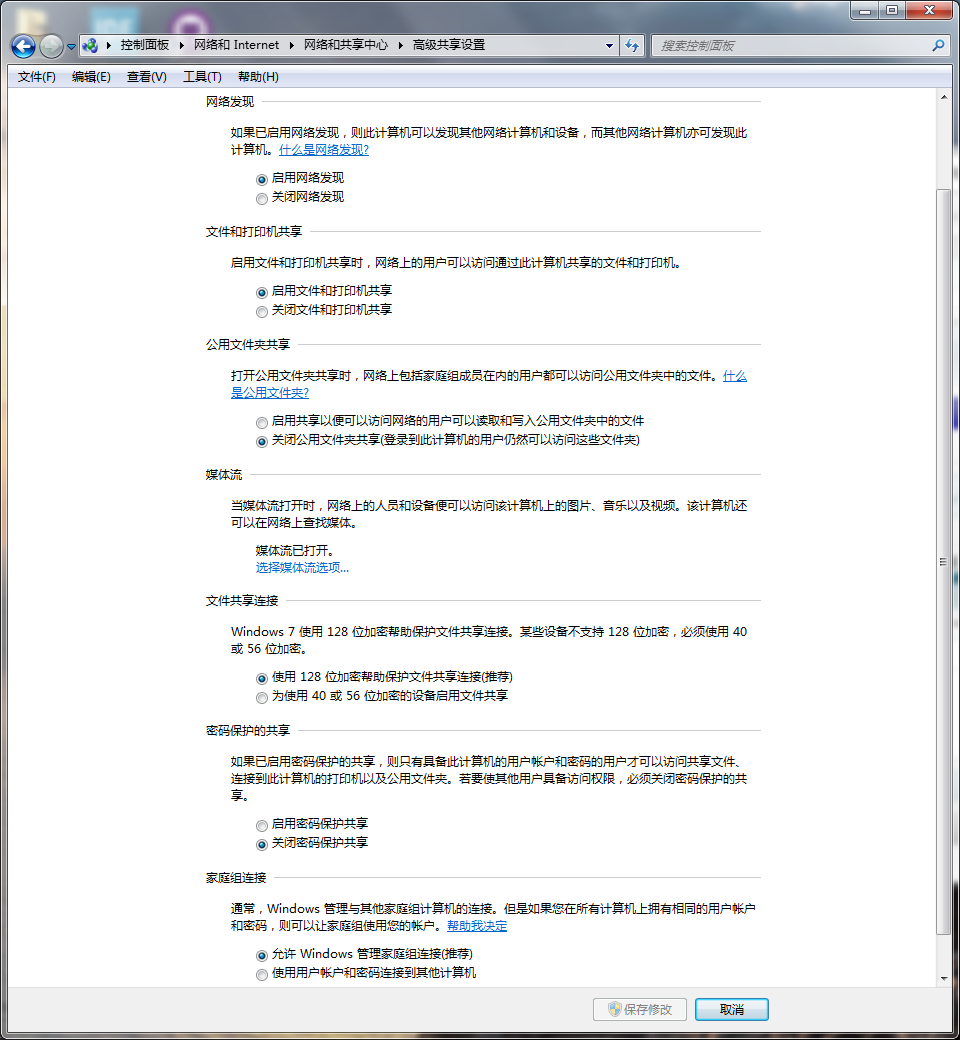Open the recent pages dropdown arrow
Image resolution: width=960 pixels, height=1040 pixels.
[x=72, y=46]
